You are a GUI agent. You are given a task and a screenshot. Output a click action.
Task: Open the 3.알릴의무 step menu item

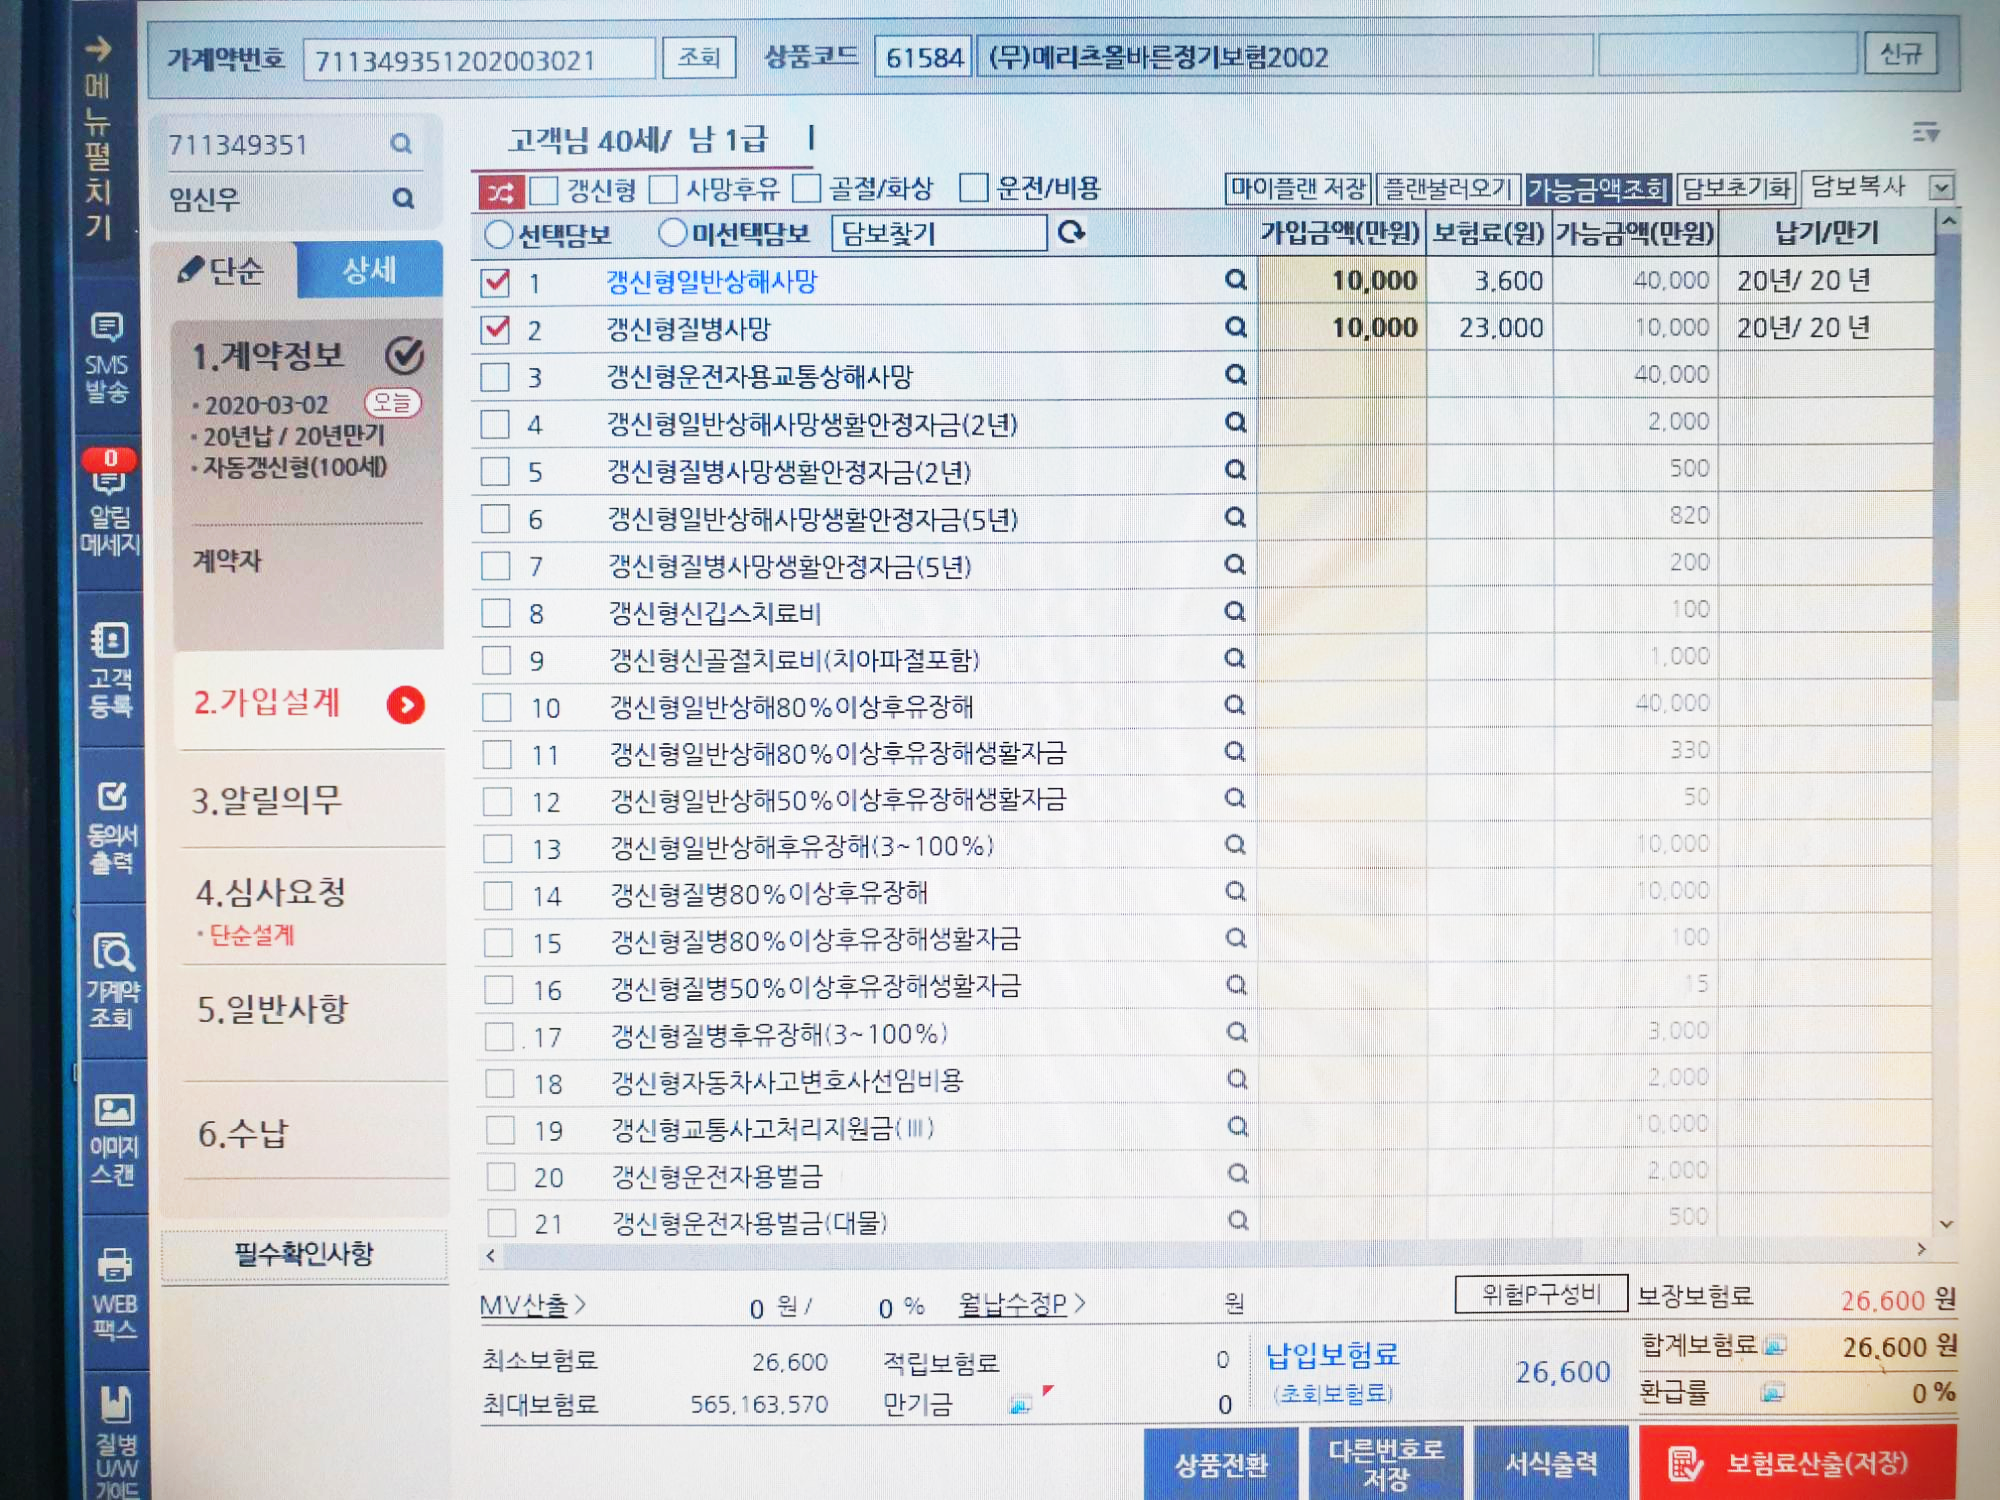point(268,800)
